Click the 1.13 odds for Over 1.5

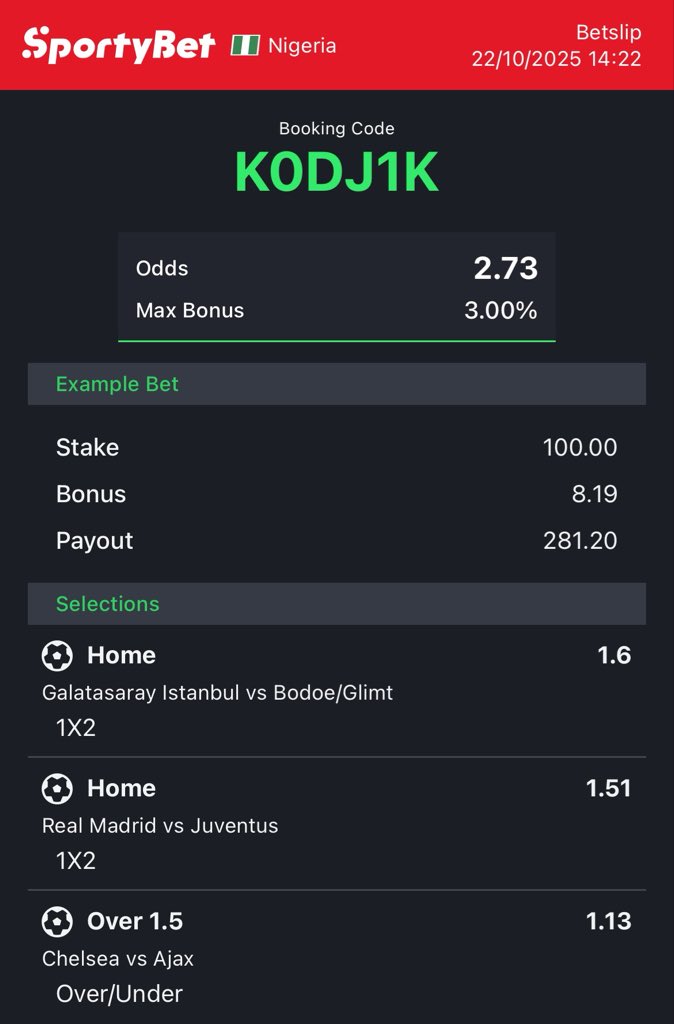(x=608, y=922)
